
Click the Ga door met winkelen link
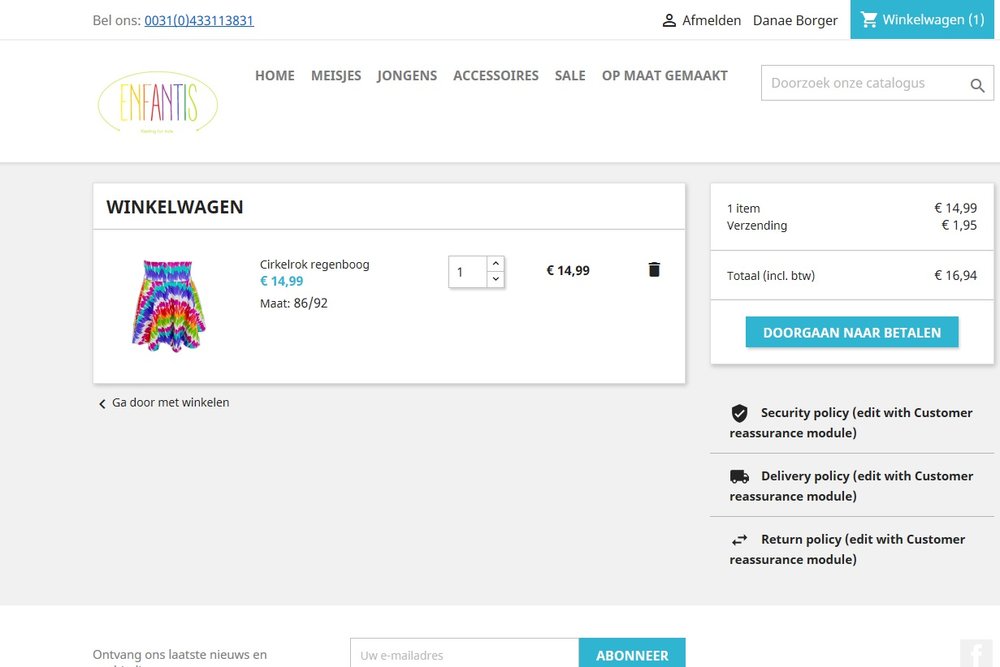coord(171,402)
